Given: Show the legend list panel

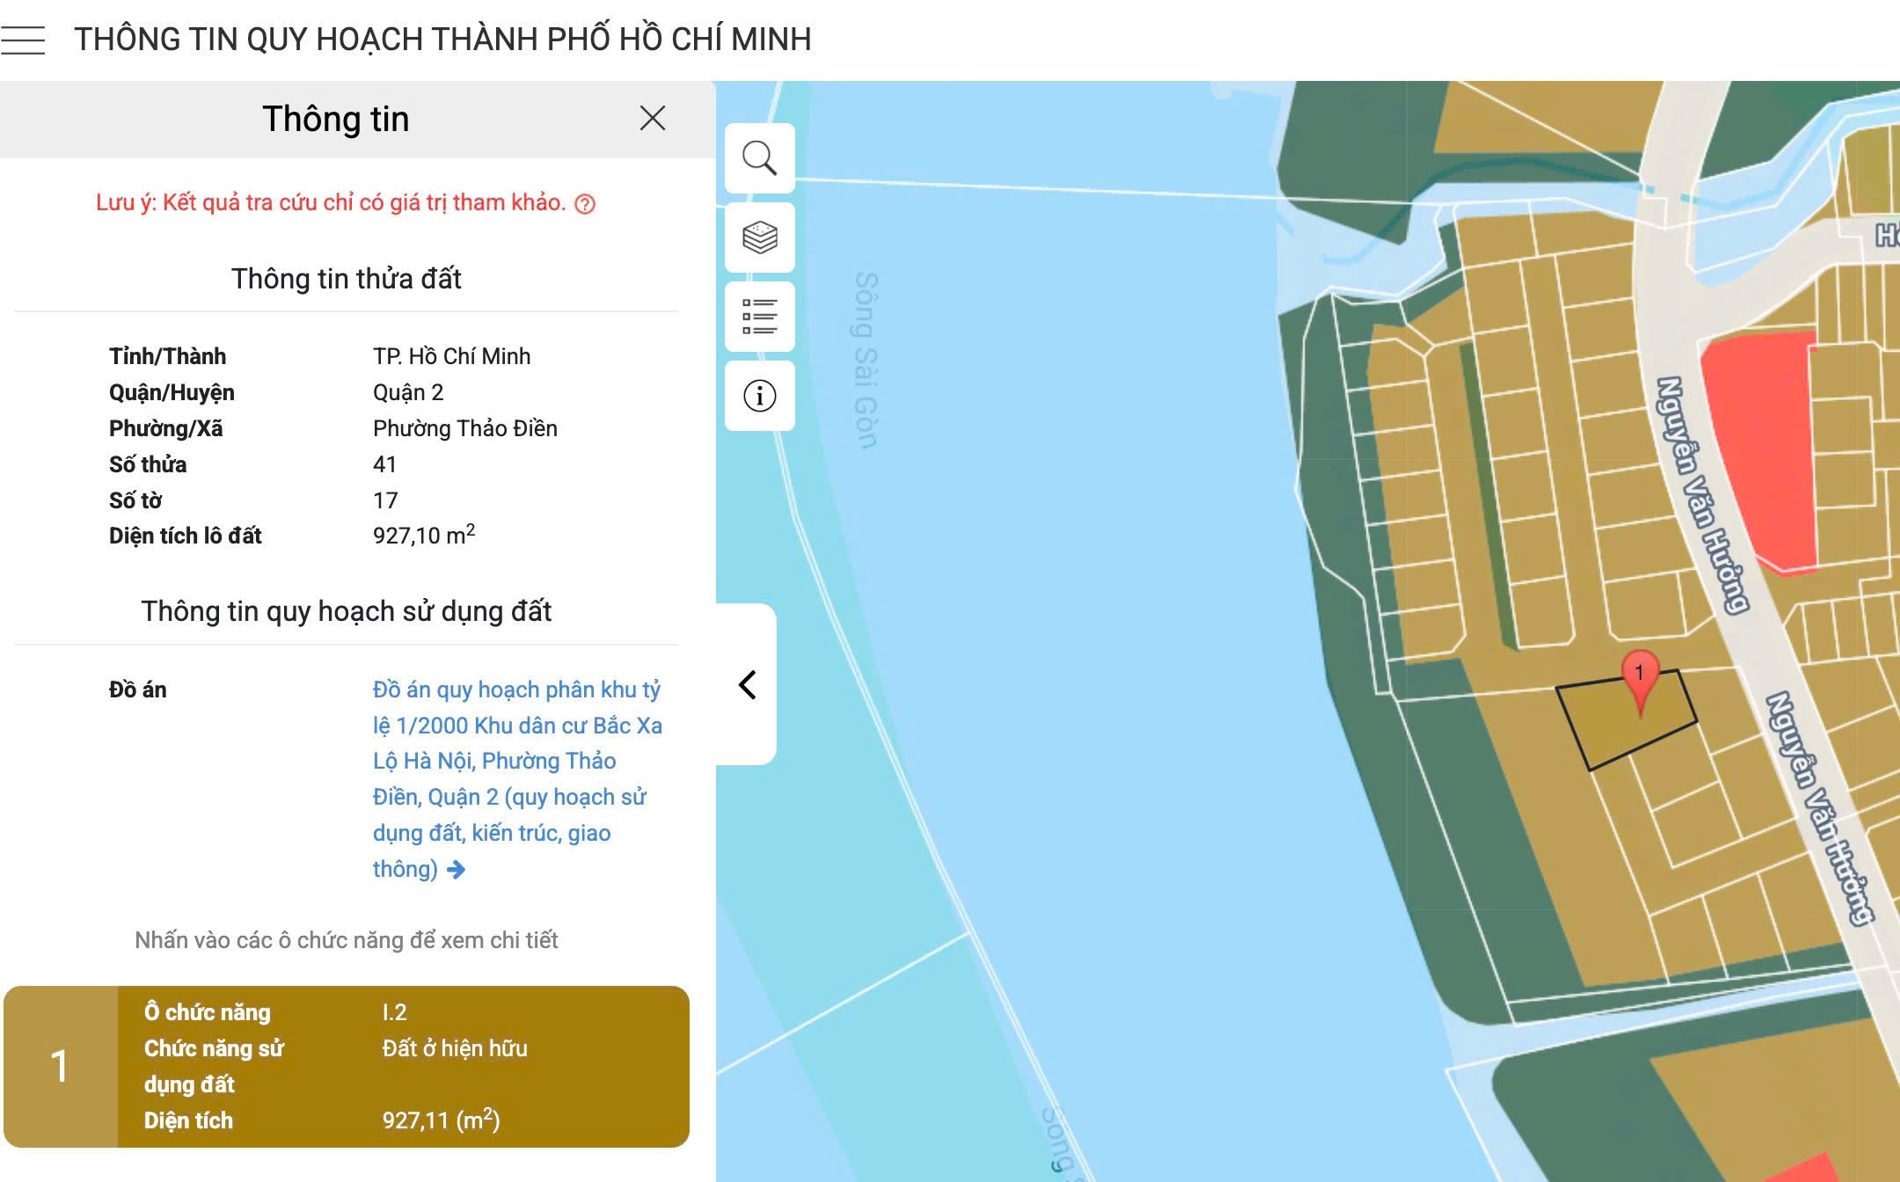Looking at the screenshot, I should (760, 316).
